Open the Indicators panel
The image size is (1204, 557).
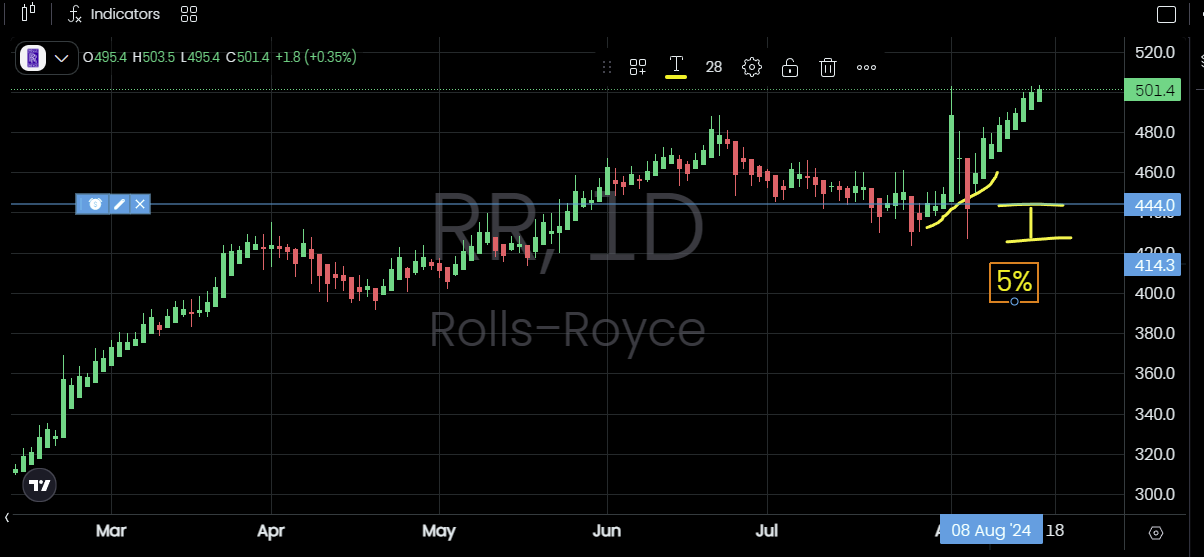click(113, 14)
